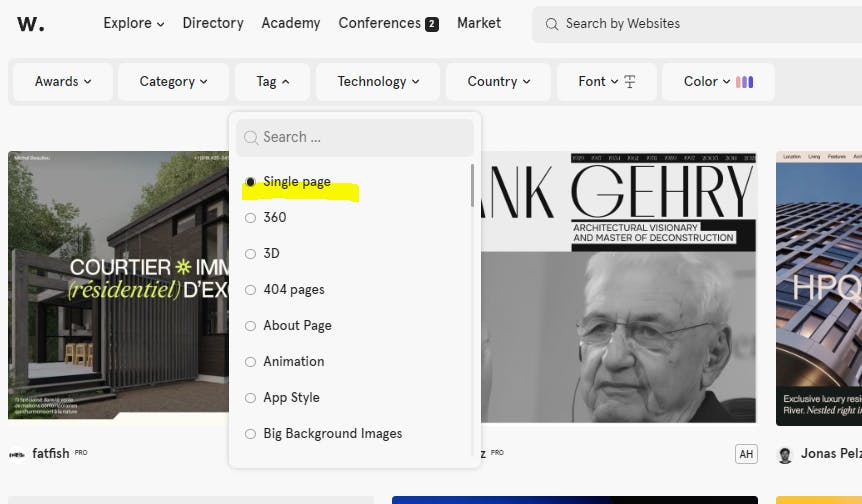Expand the Category filter dropdown
The height and width of the screenshot is (504, 862).
(173, 81)
